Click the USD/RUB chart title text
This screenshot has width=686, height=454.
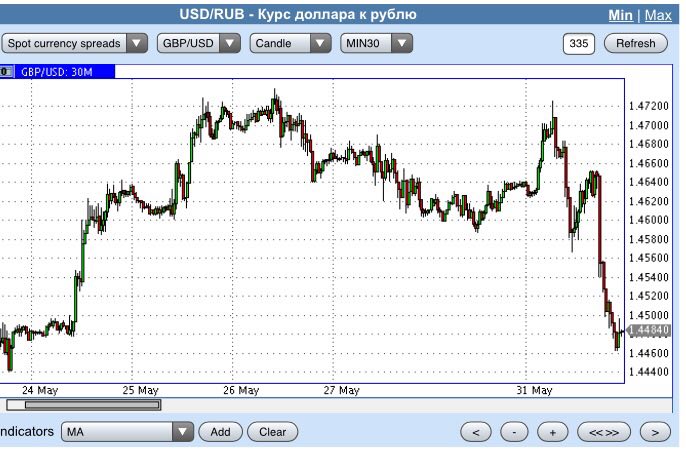click(x=298, y=14)
